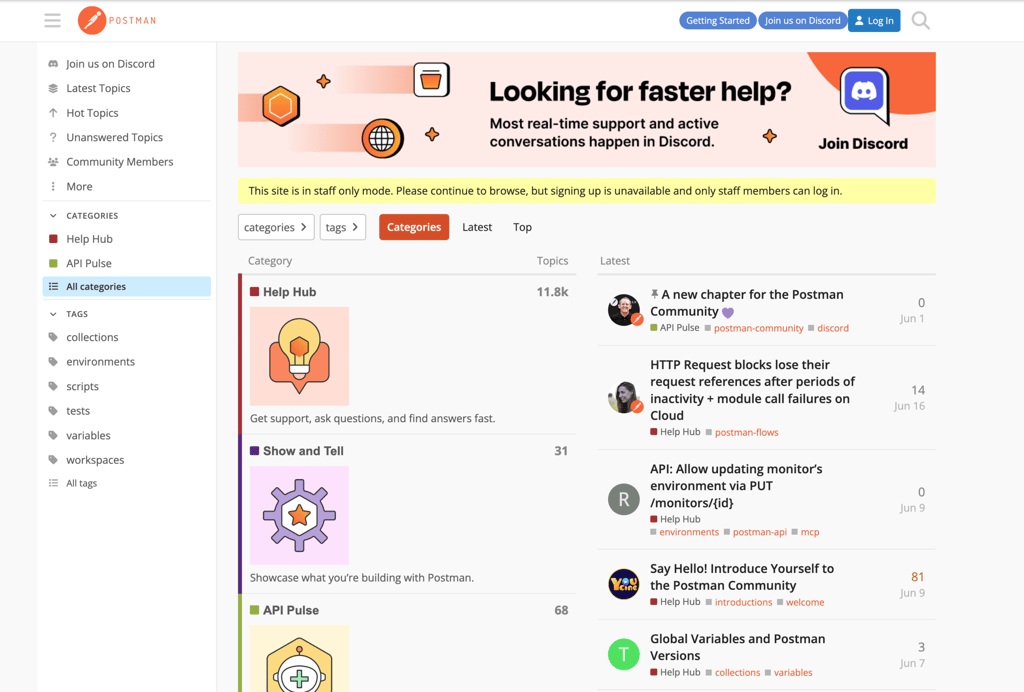Image resolution: width=1024 pixels, height=692 pixels.
Task: Click the mcp tag
Action: [x=810, y=532]
